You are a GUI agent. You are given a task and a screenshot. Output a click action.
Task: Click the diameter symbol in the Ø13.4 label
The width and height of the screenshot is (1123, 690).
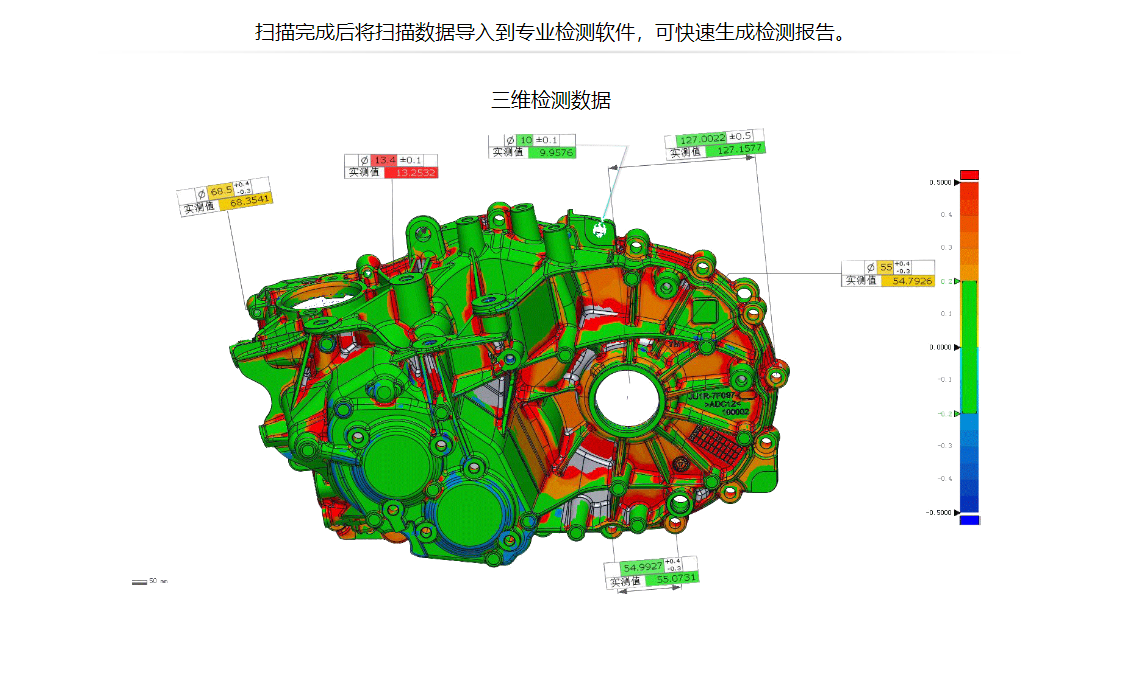coord(363,160)
